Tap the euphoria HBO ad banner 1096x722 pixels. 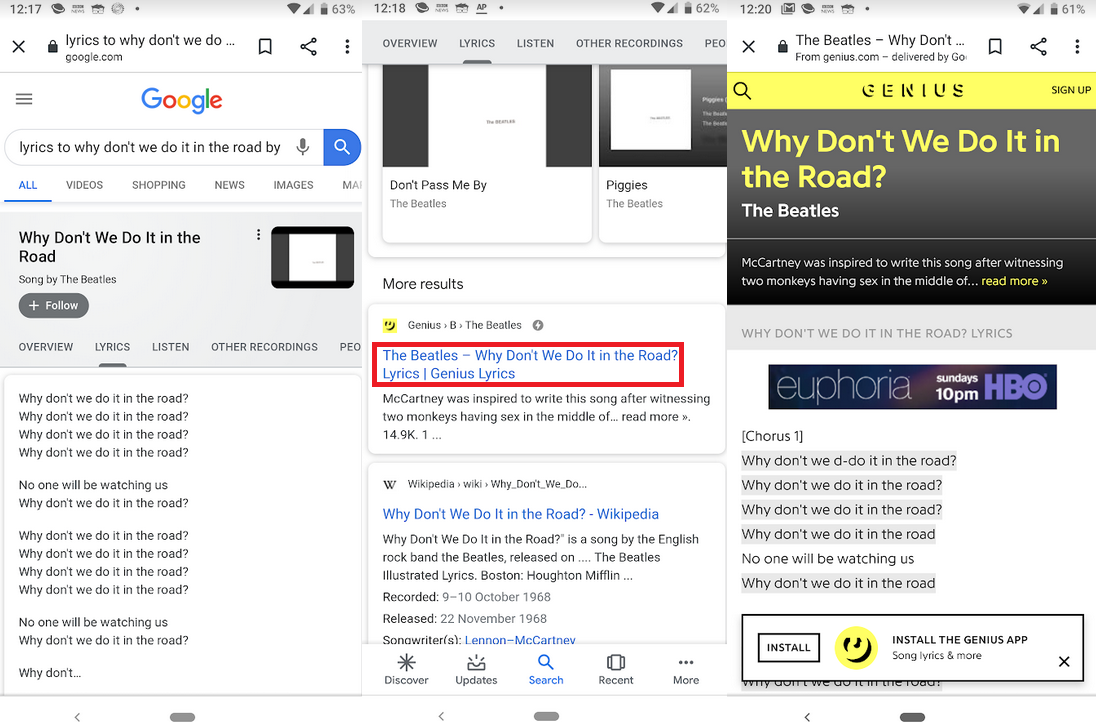(x=912, y=387)
